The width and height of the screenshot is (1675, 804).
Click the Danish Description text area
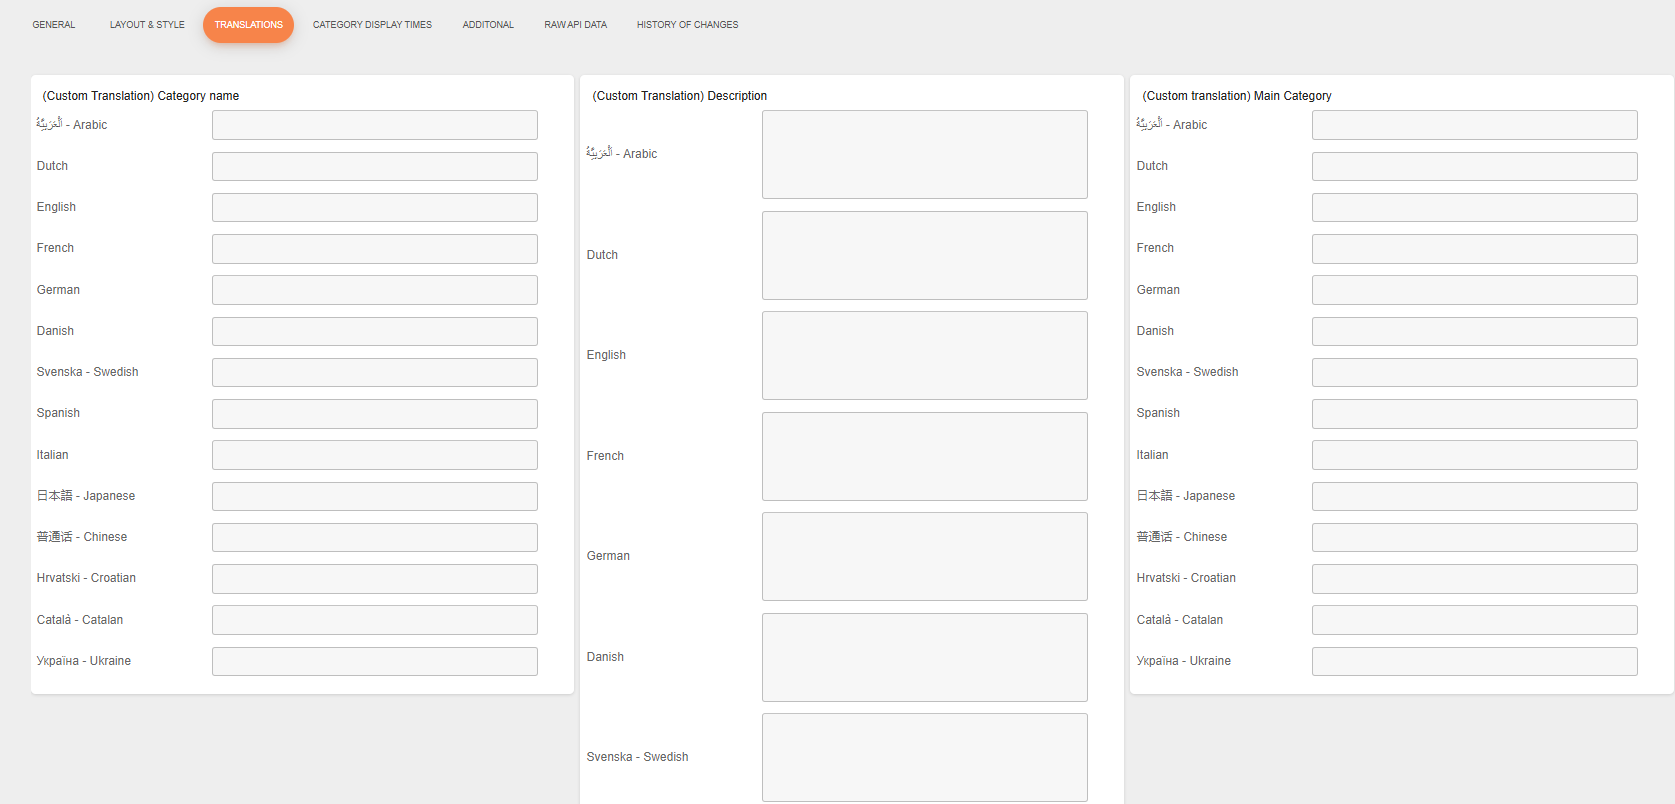click(924, 657)
